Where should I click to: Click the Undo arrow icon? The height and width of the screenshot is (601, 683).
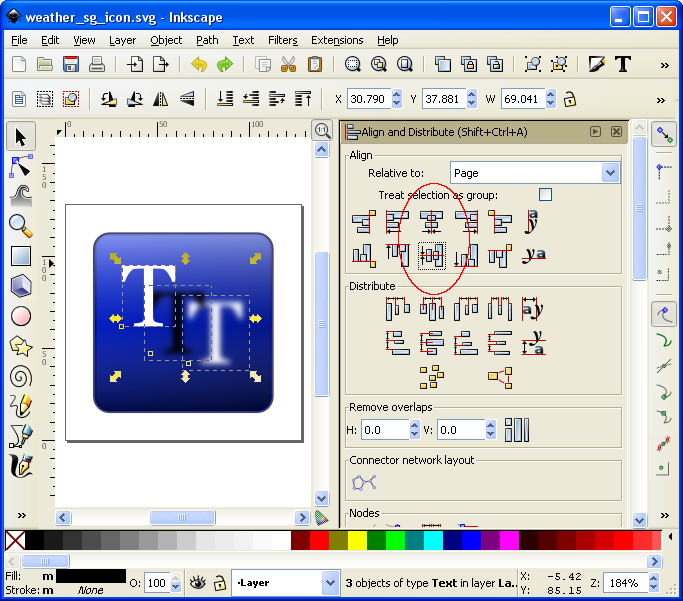(x=199, y=64)
